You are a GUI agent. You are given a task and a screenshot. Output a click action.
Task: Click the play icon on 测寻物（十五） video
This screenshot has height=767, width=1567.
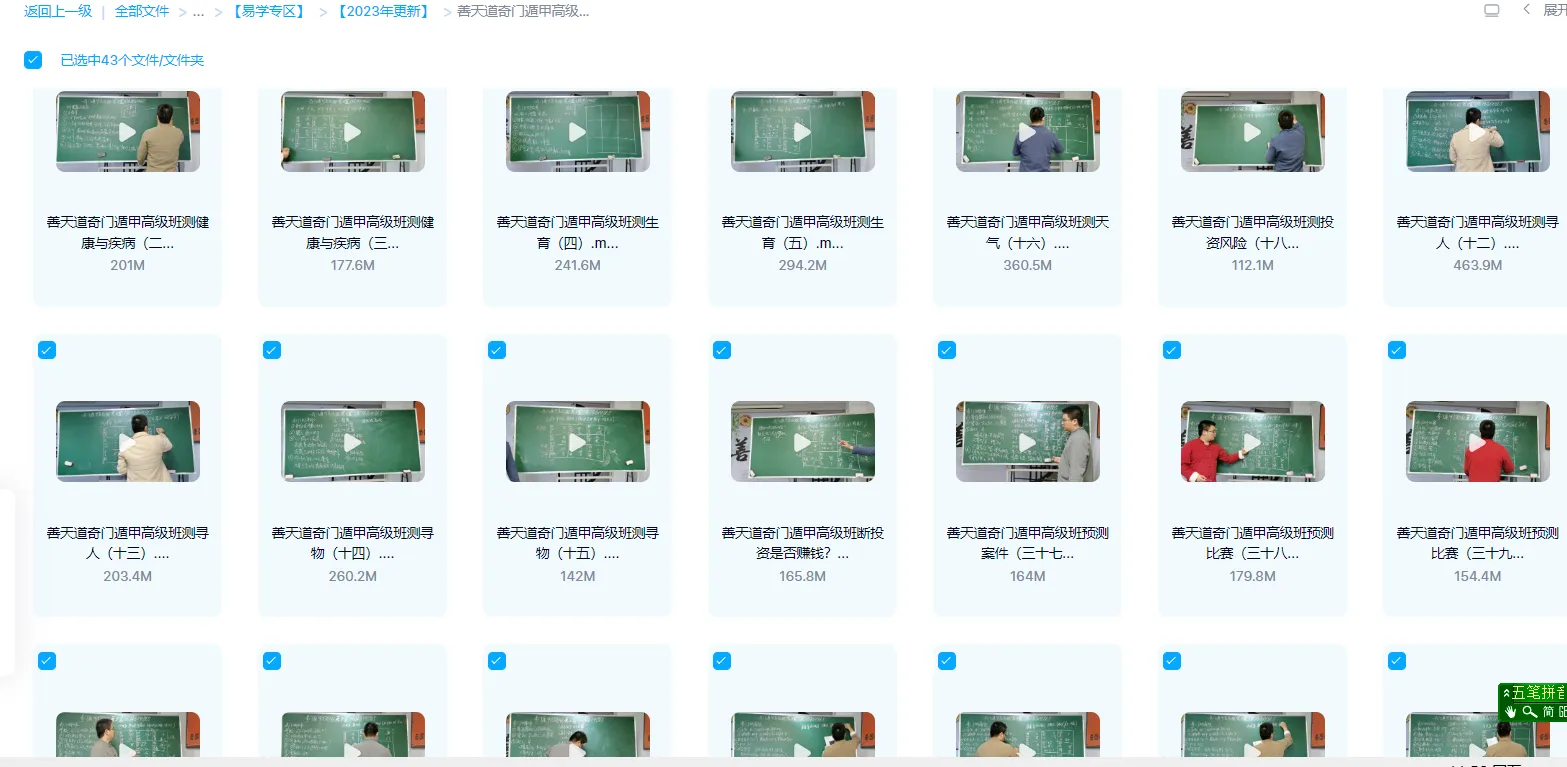[577, 442]
